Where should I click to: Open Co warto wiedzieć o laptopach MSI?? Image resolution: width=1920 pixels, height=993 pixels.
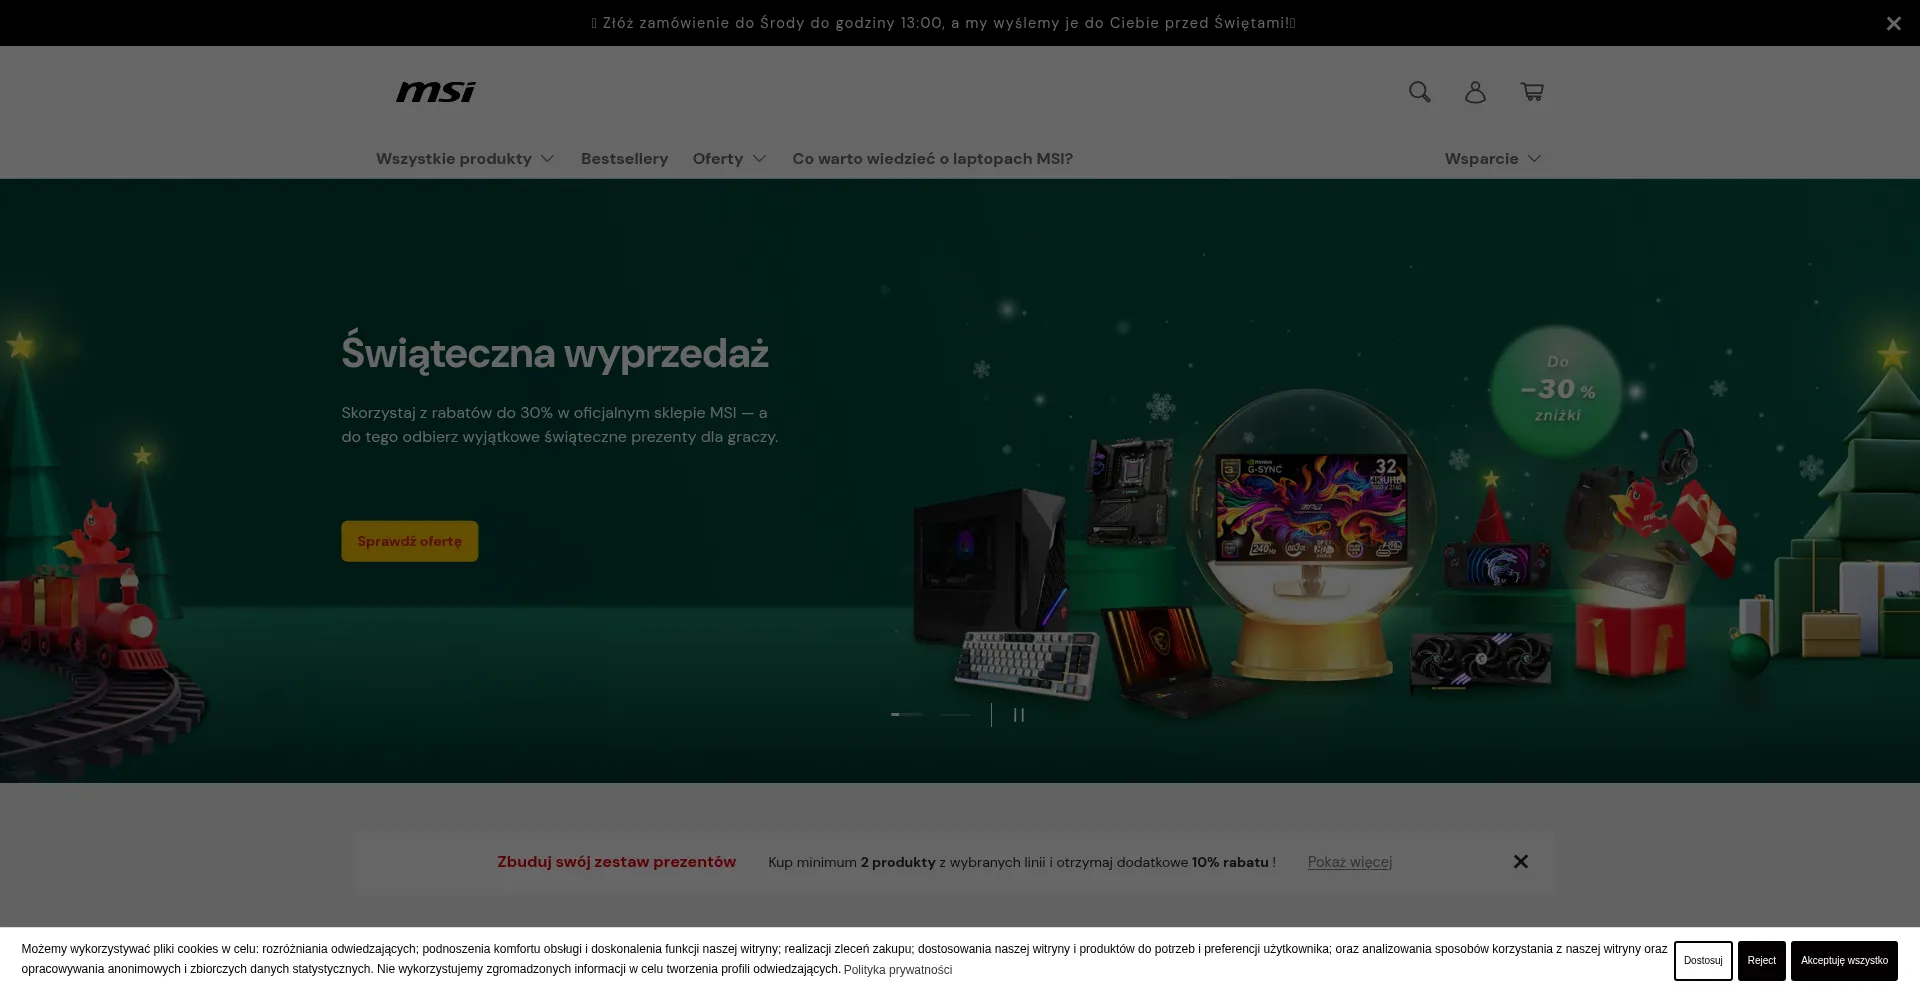[932, 158]
